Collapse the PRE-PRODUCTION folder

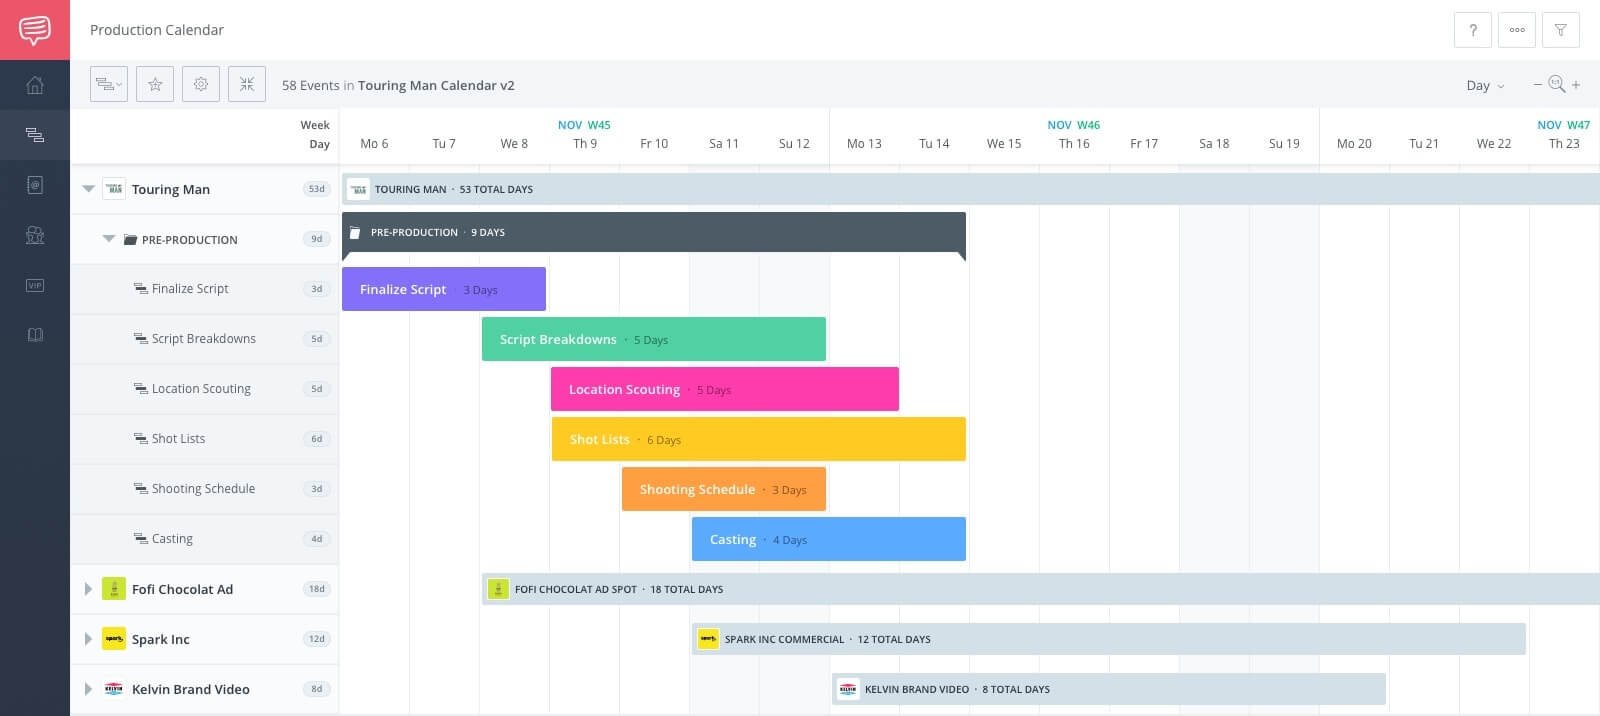109,239
